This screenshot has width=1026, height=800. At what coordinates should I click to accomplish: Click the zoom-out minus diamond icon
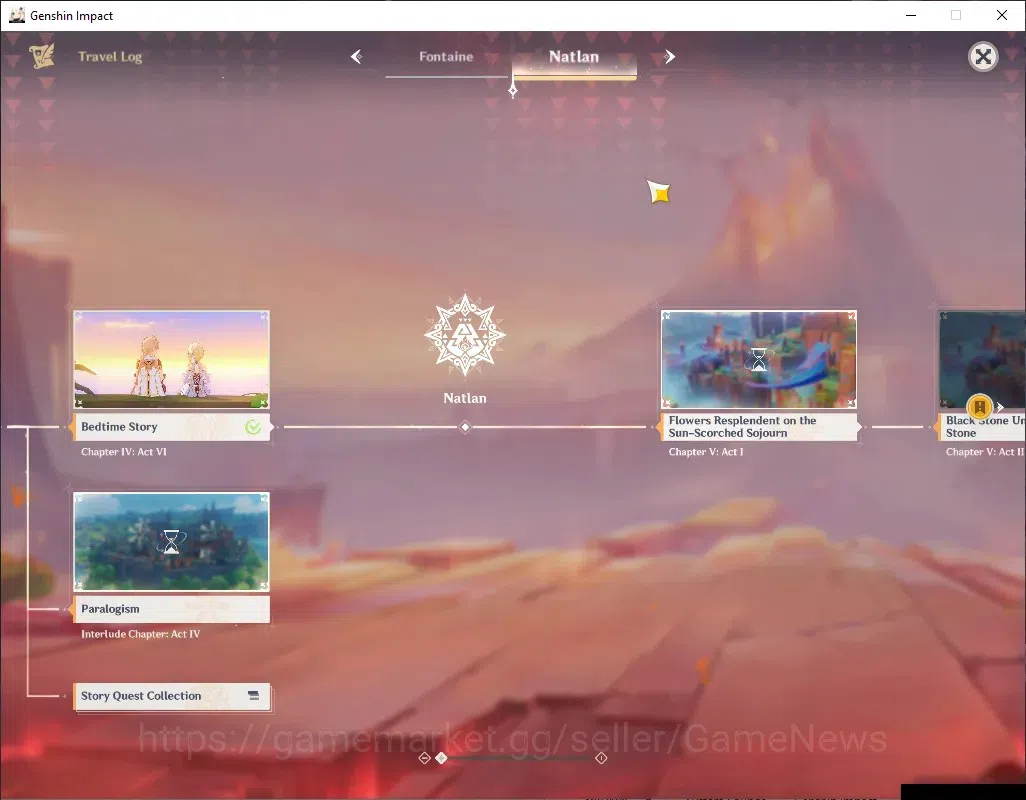(424, 758)
